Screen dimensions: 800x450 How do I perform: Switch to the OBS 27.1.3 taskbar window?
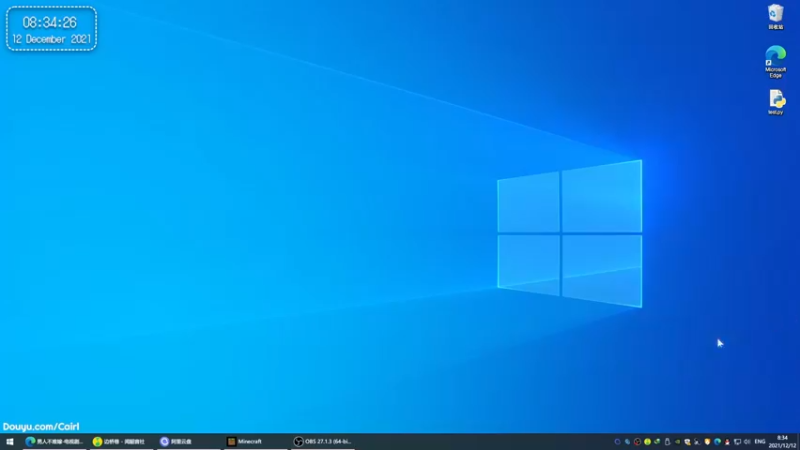click(322, 442)
